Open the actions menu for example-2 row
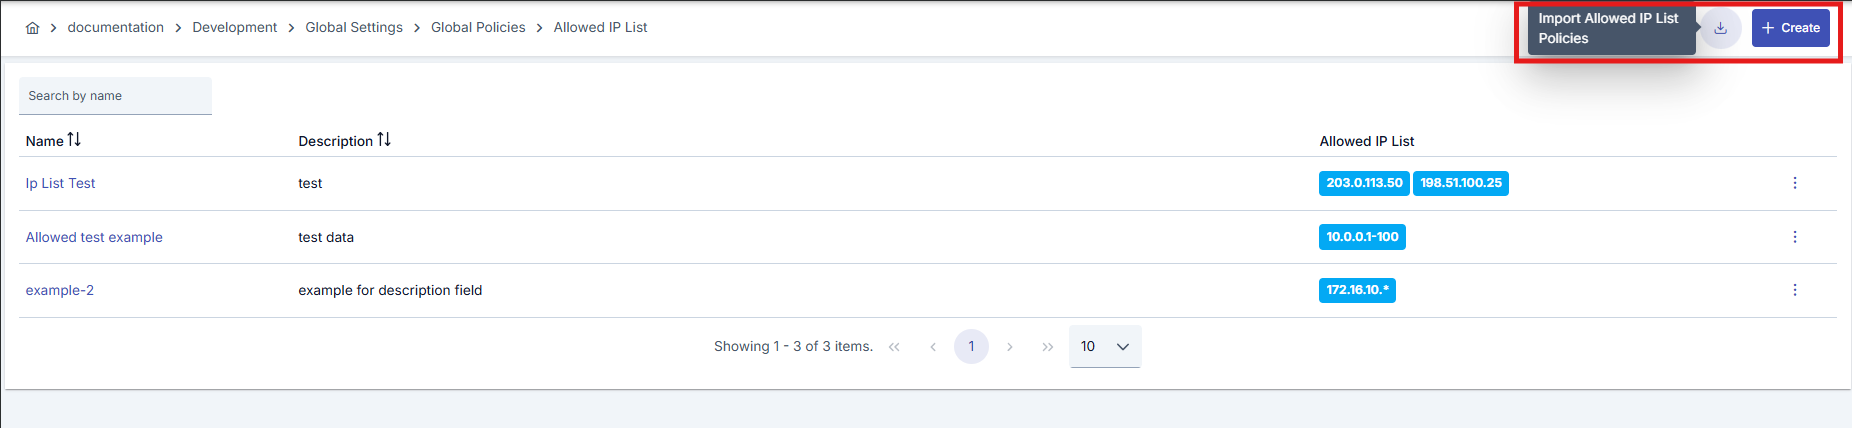The image size is (1852, 428). 1794,290
